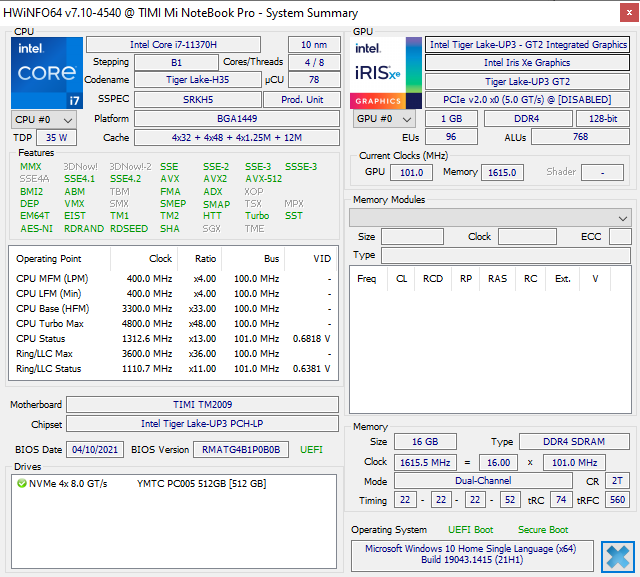Screen dimensions: 640x577
Task: Select the Stepping B1 field
Action: click(x=176, y=62)
